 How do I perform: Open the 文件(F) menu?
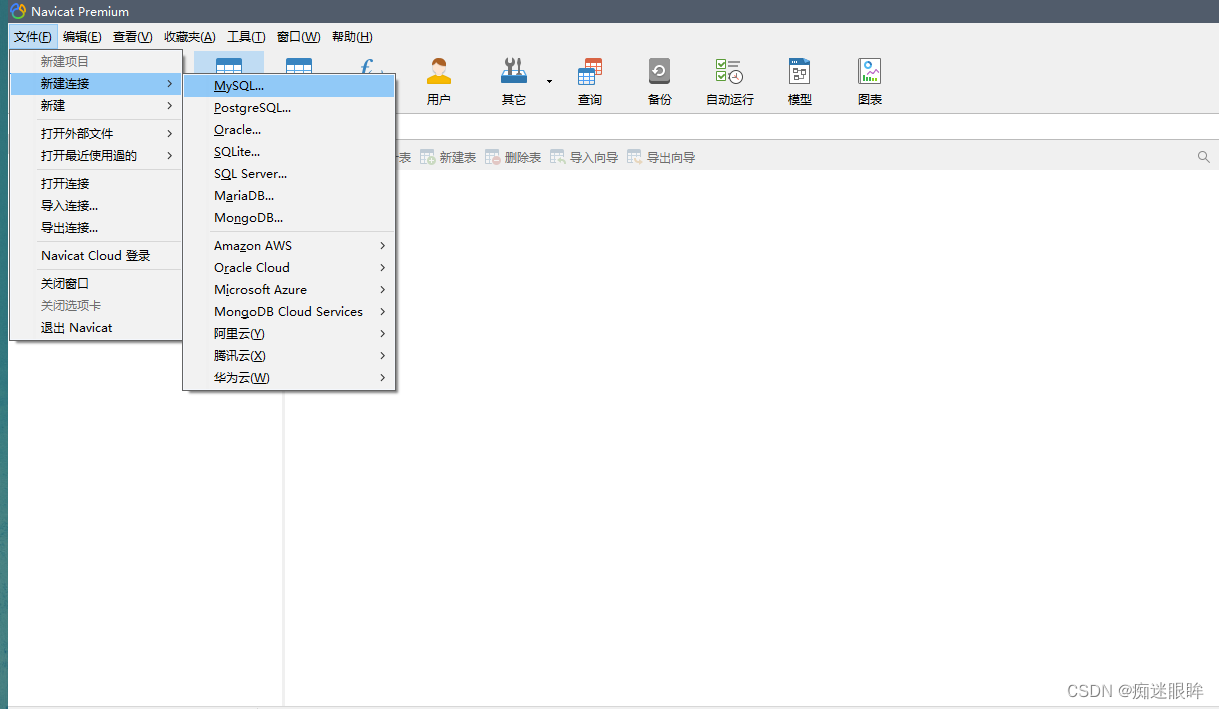pos(33,37)
